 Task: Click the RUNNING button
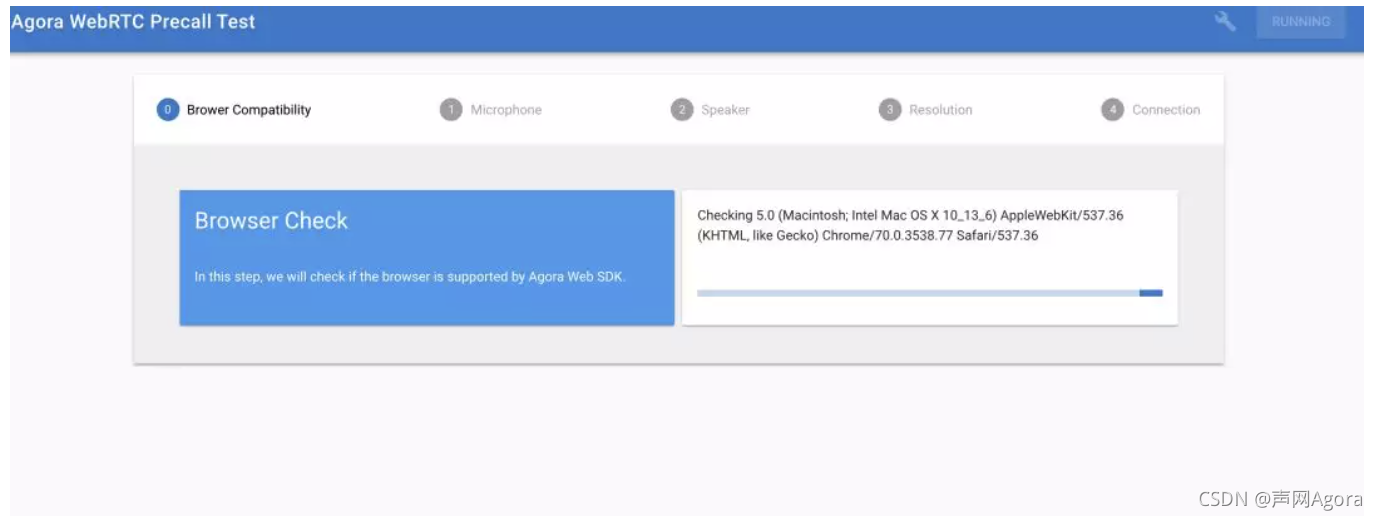(x=1301, y=21)
